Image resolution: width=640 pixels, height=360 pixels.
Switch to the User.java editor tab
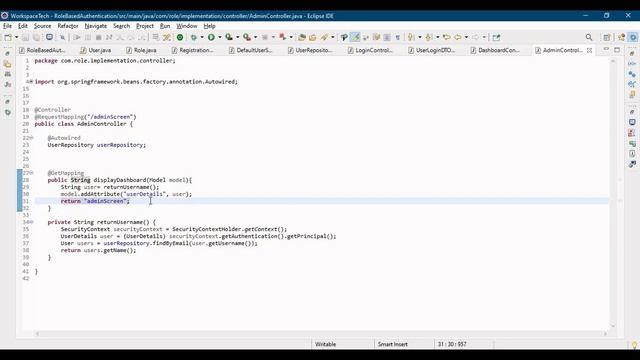point(96,50)
